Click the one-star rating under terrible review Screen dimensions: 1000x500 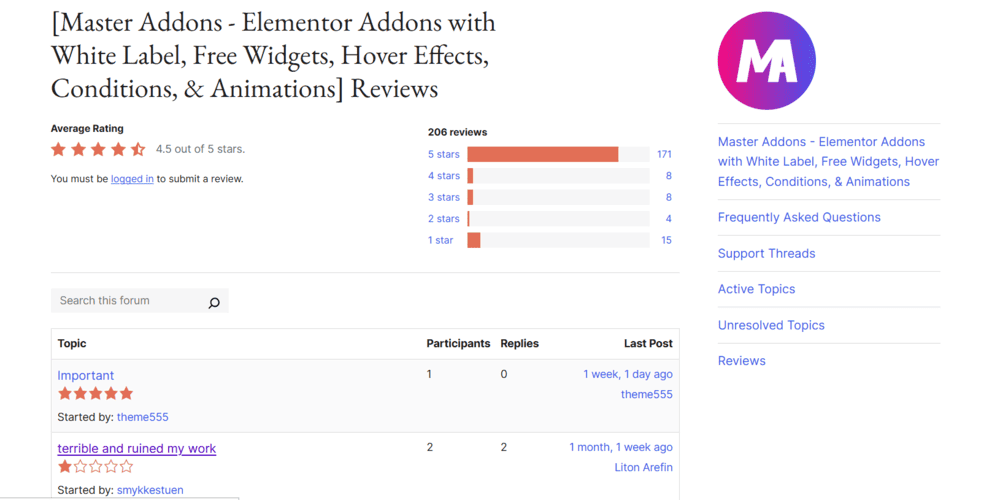[95, 466]
